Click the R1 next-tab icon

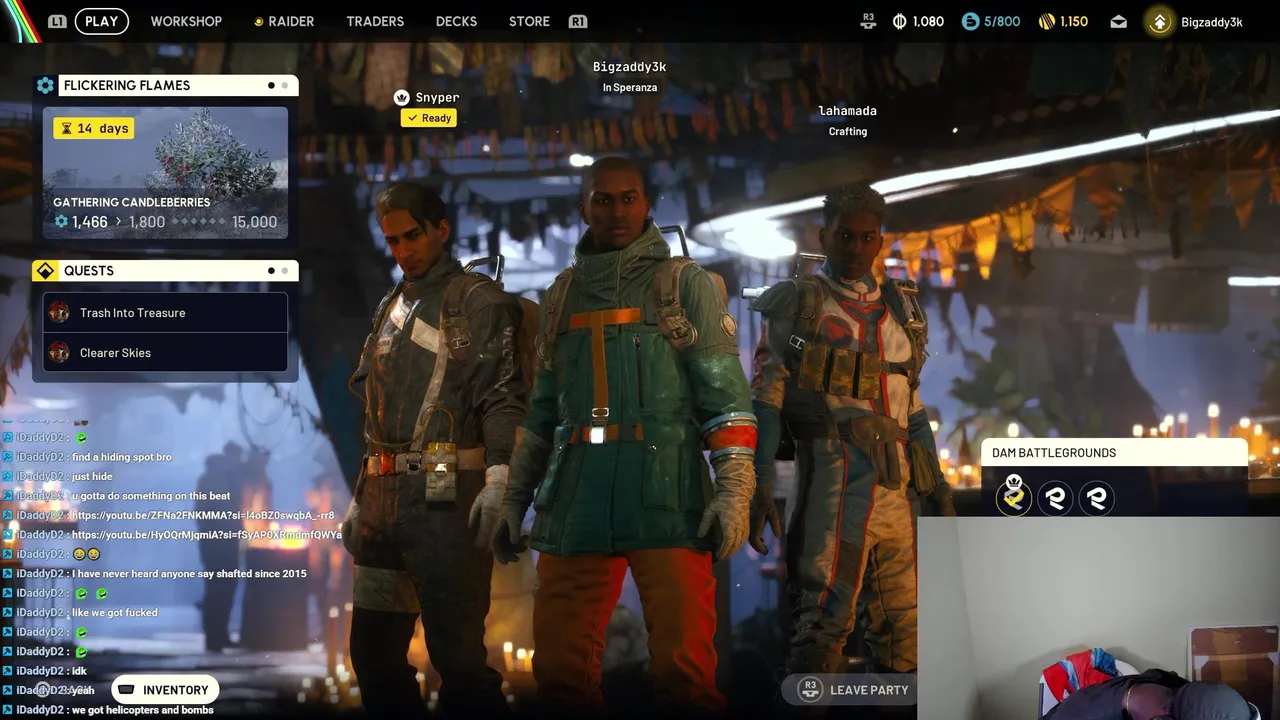pos(578,21)
